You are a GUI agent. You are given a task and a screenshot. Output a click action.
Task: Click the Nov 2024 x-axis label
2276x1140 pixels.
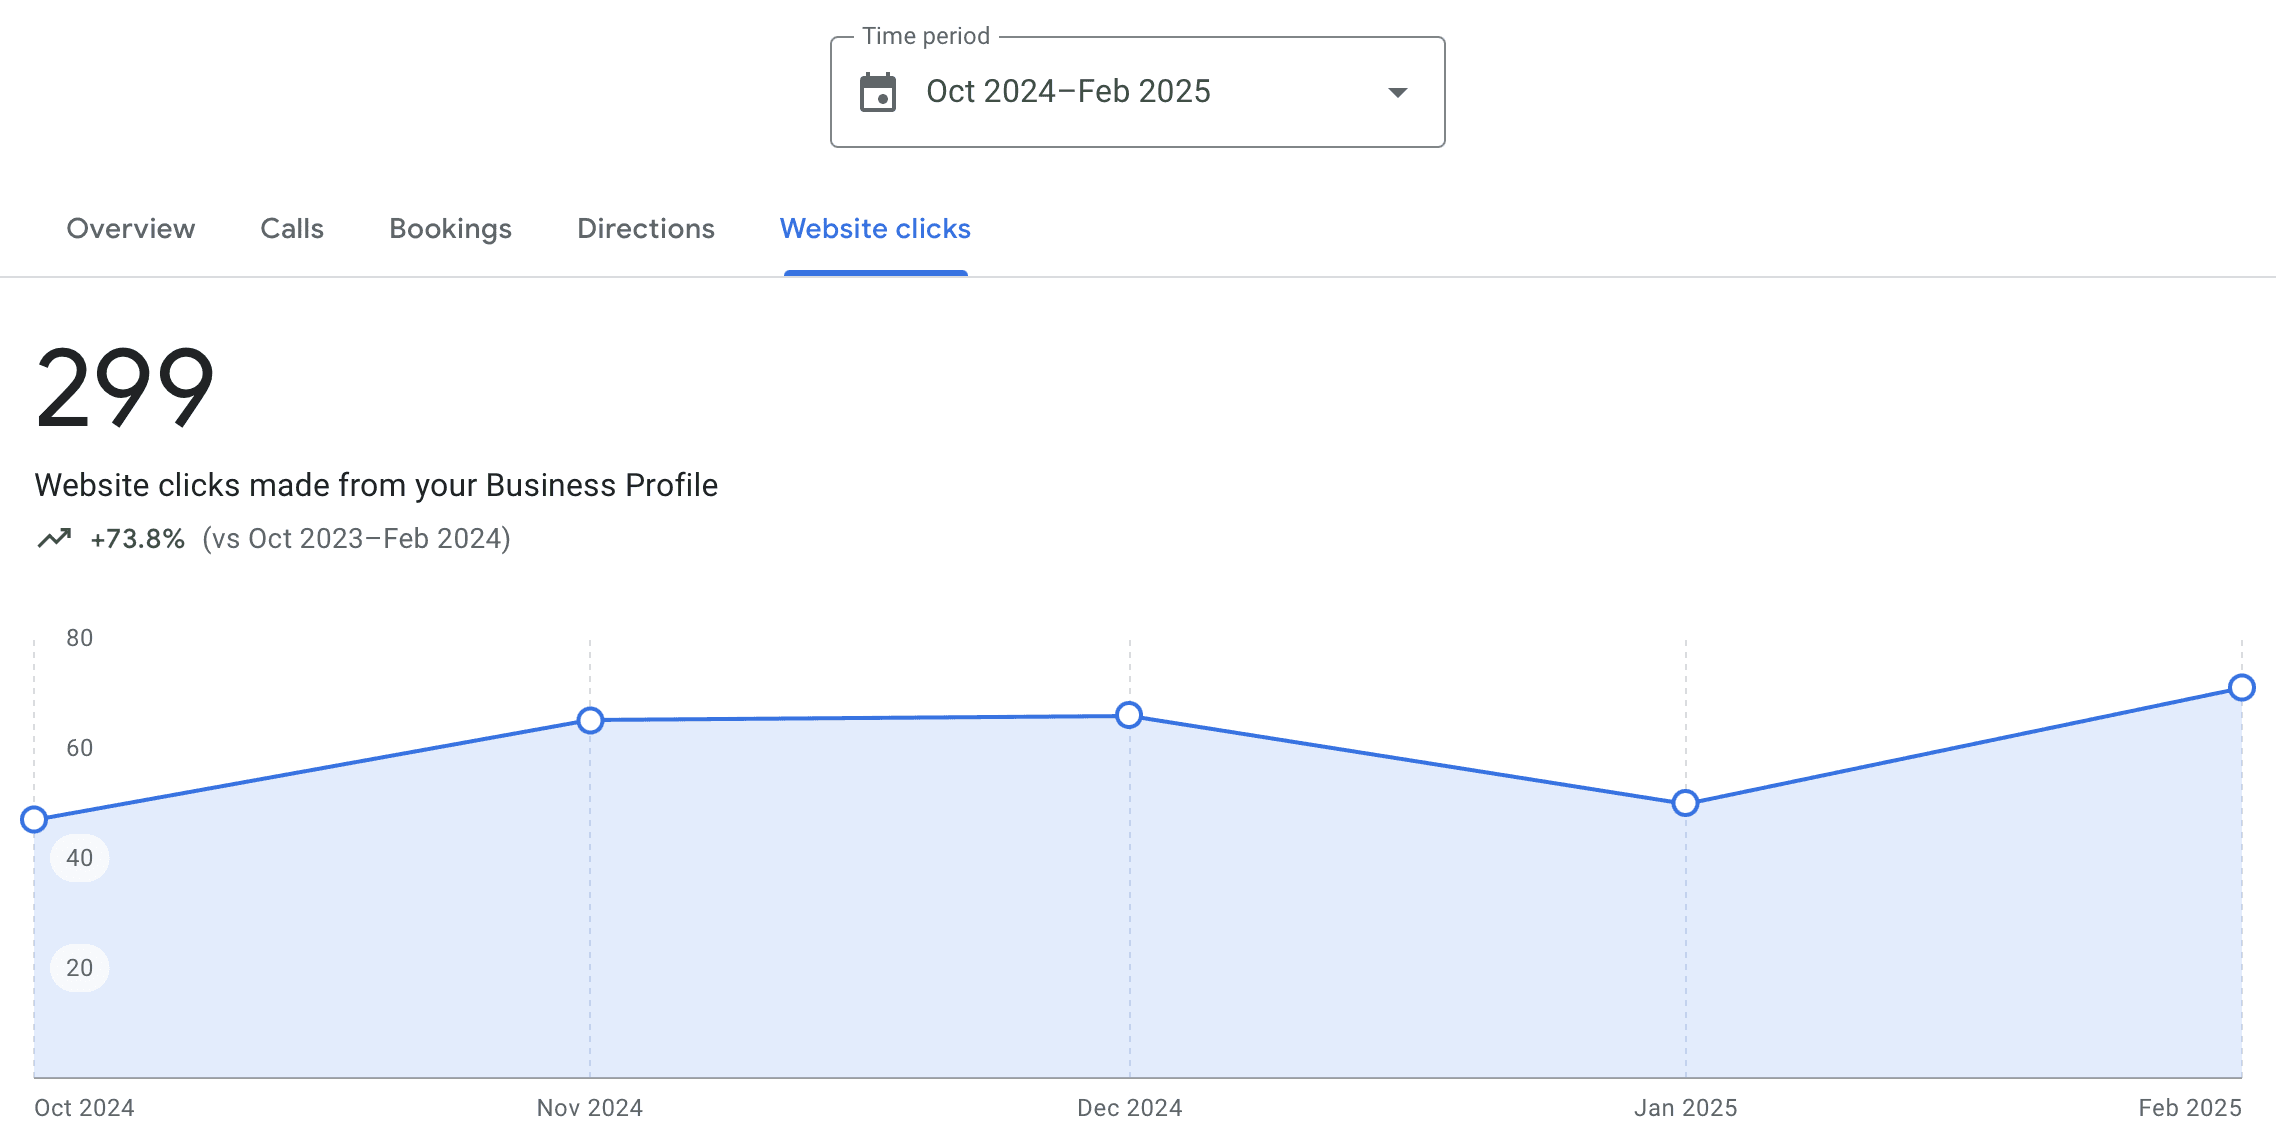pyautogui.click(x=590, y=1108)
